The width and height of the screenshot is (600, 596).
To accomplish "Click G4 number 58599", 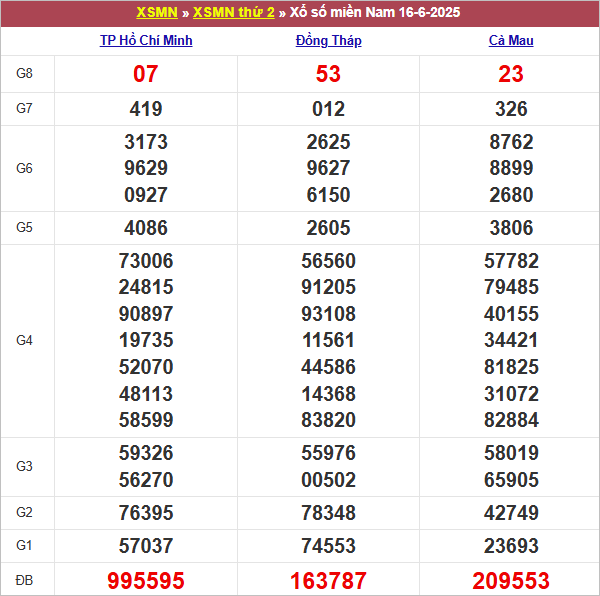I will [x=146, y=420].
